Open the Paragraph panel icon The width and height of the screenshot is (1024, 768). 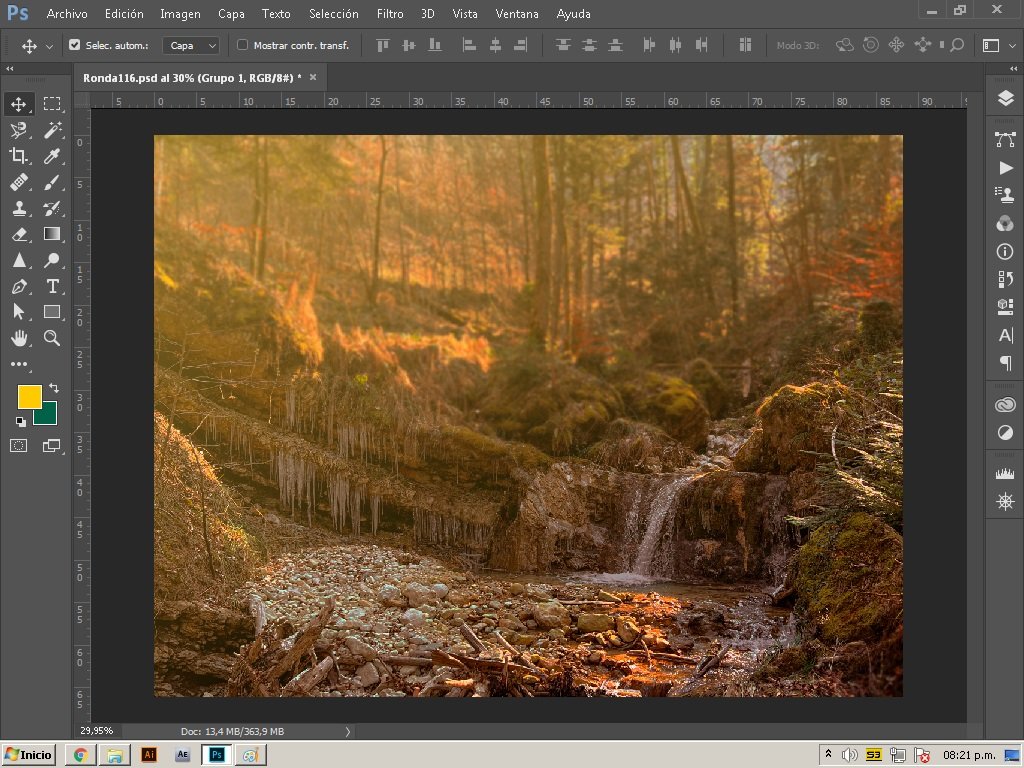[1005, 363]
